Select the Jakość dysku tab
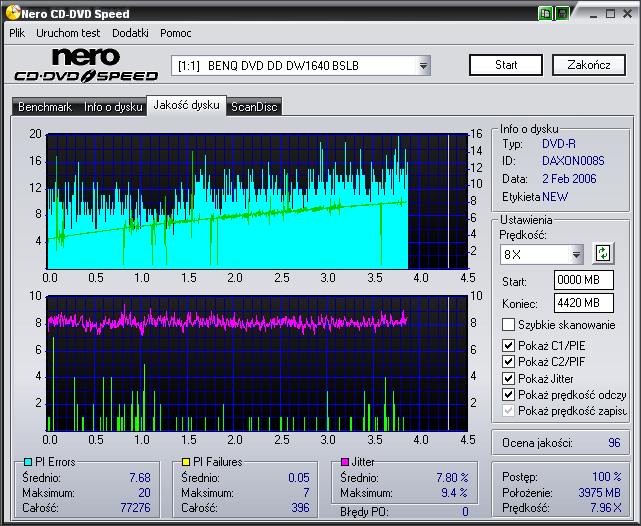Image resolution: width=641 pixels, height=526 pixels. point(186,105)
